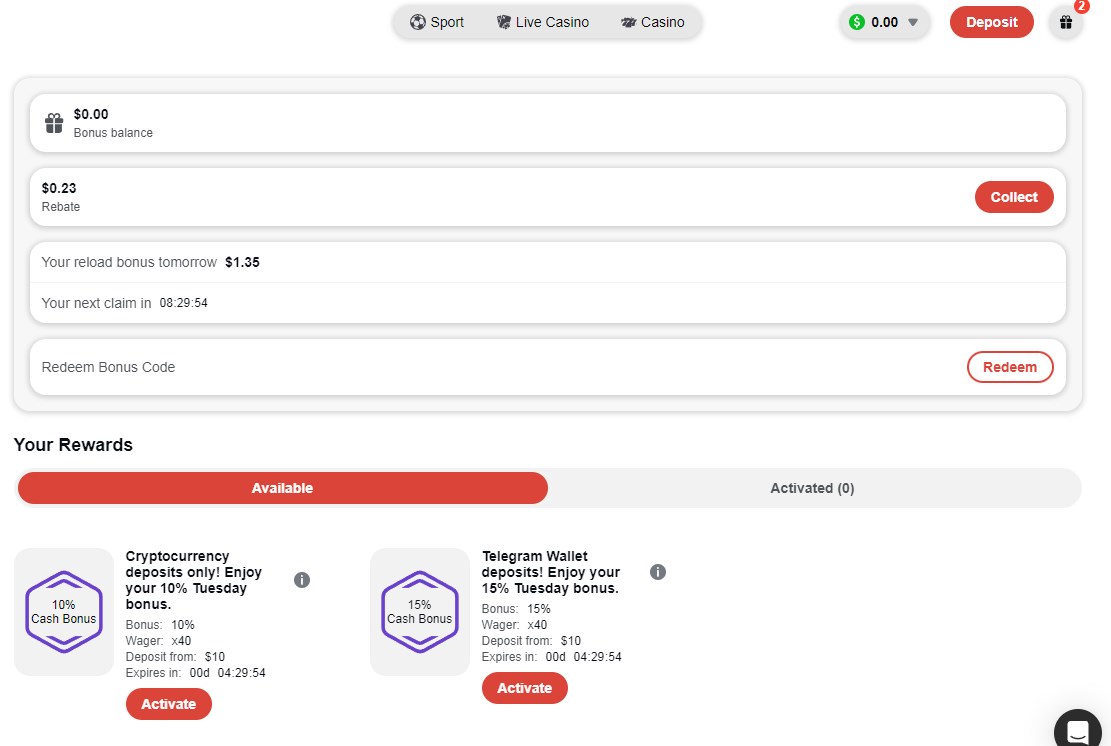Viewport: 1111px width, 746px height.
Task: Click the green dollar currency icon
Action: (x=857, y=22)
